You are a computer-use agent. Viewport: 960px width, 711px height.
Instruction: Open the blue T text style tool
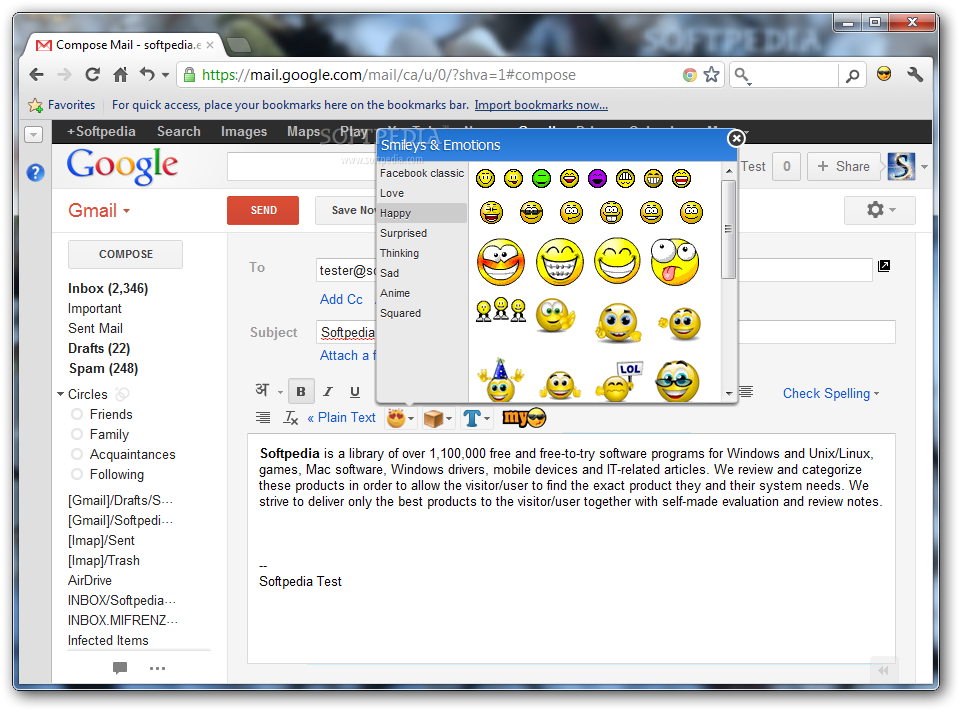point(476,418)
